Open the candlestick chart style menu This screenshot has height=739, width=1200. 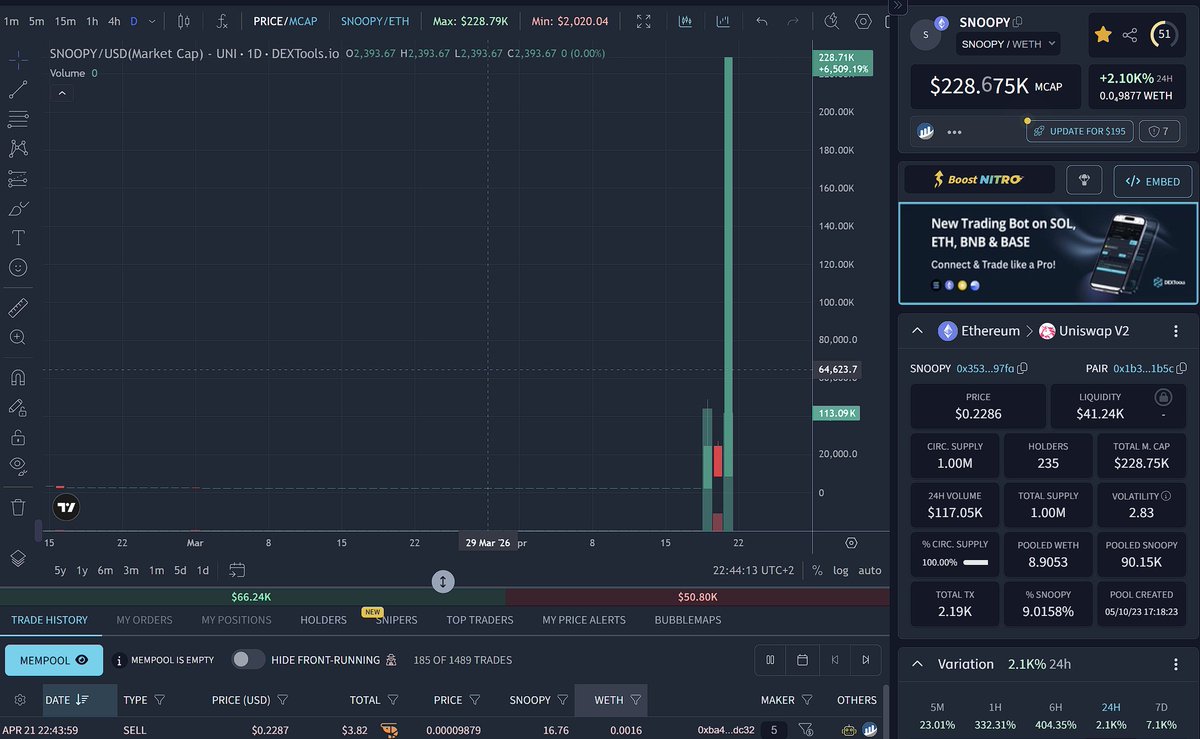pos(184,21)
